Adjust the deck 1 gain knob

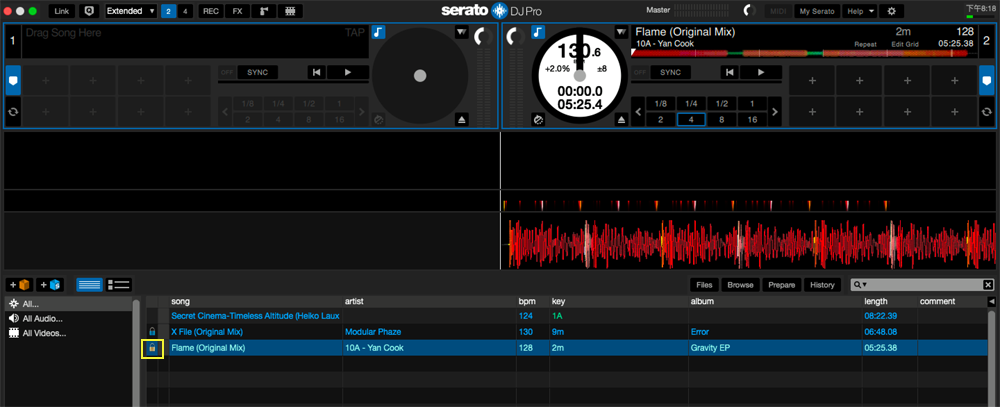(x=483, y=37)
